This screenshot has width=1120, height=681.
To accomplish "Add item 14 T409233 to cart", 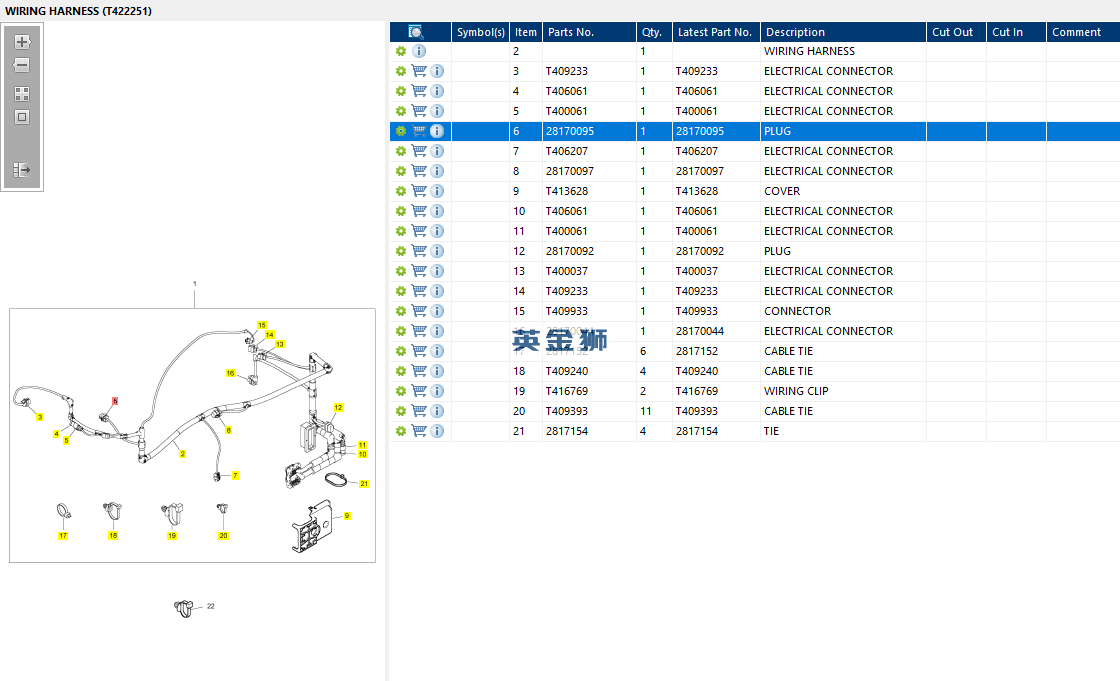I will click(x=419, y=291).
